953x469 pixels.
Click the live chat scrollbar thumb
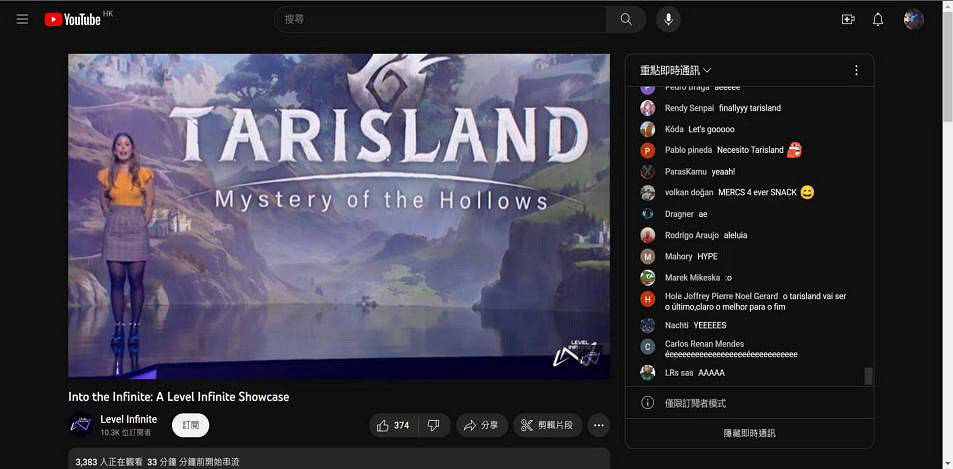click(868, 376)
